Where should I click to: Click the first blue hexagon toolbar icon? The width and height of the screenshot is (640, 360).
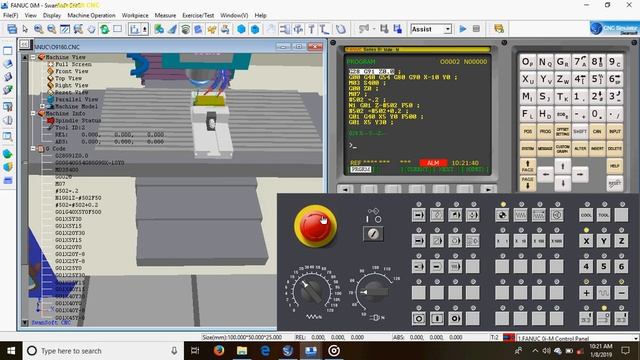241,29
